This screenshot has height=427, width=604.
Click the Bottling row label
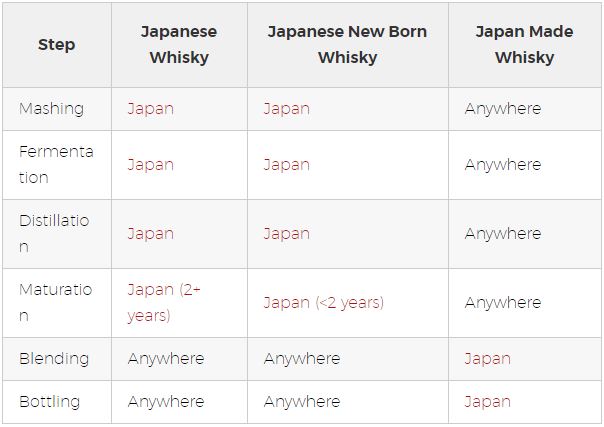50,402
